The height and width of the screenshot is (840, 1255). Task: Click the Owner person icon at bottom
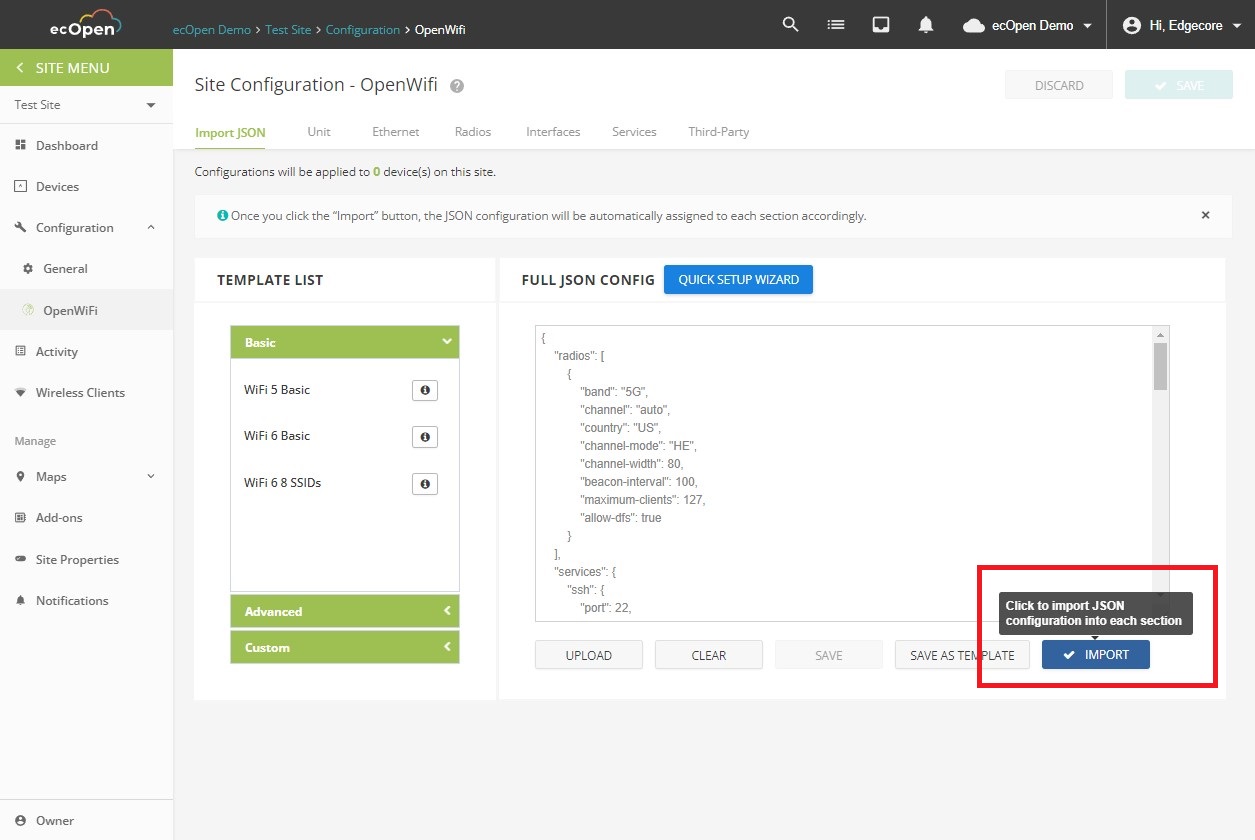pyautogui.click(x=20, y=820)
